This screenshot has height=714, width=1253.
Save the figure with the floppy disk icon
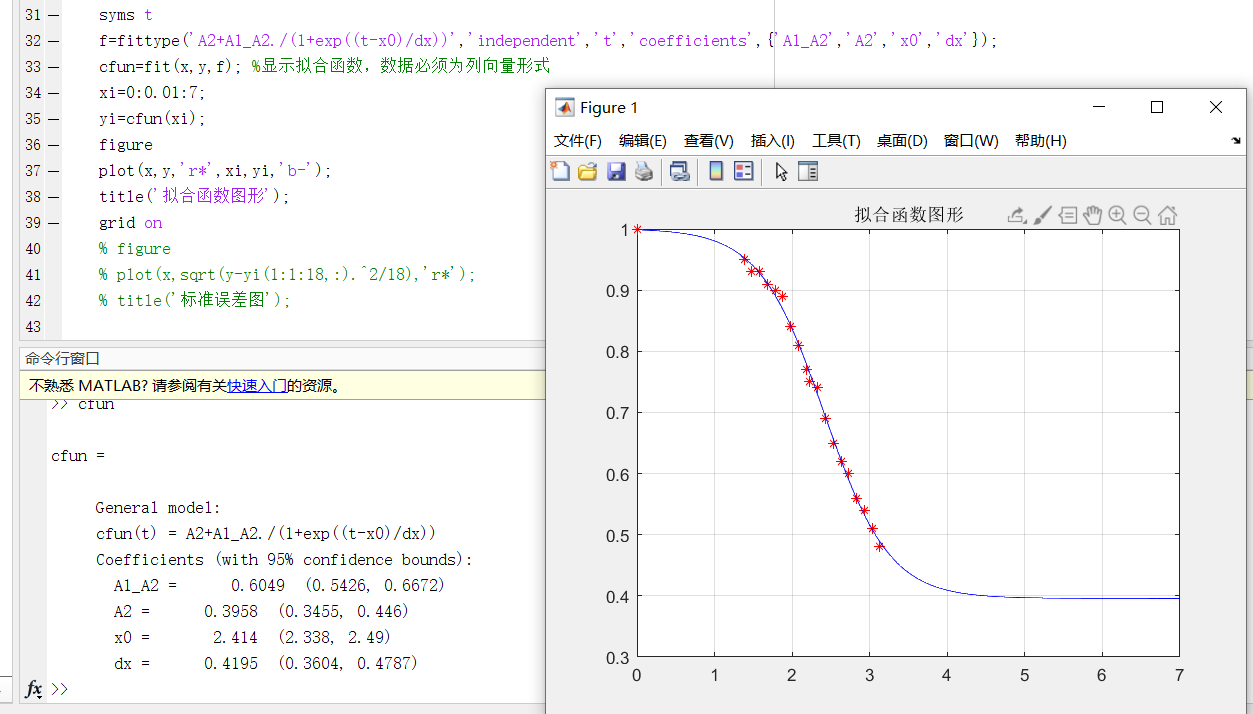616,171
